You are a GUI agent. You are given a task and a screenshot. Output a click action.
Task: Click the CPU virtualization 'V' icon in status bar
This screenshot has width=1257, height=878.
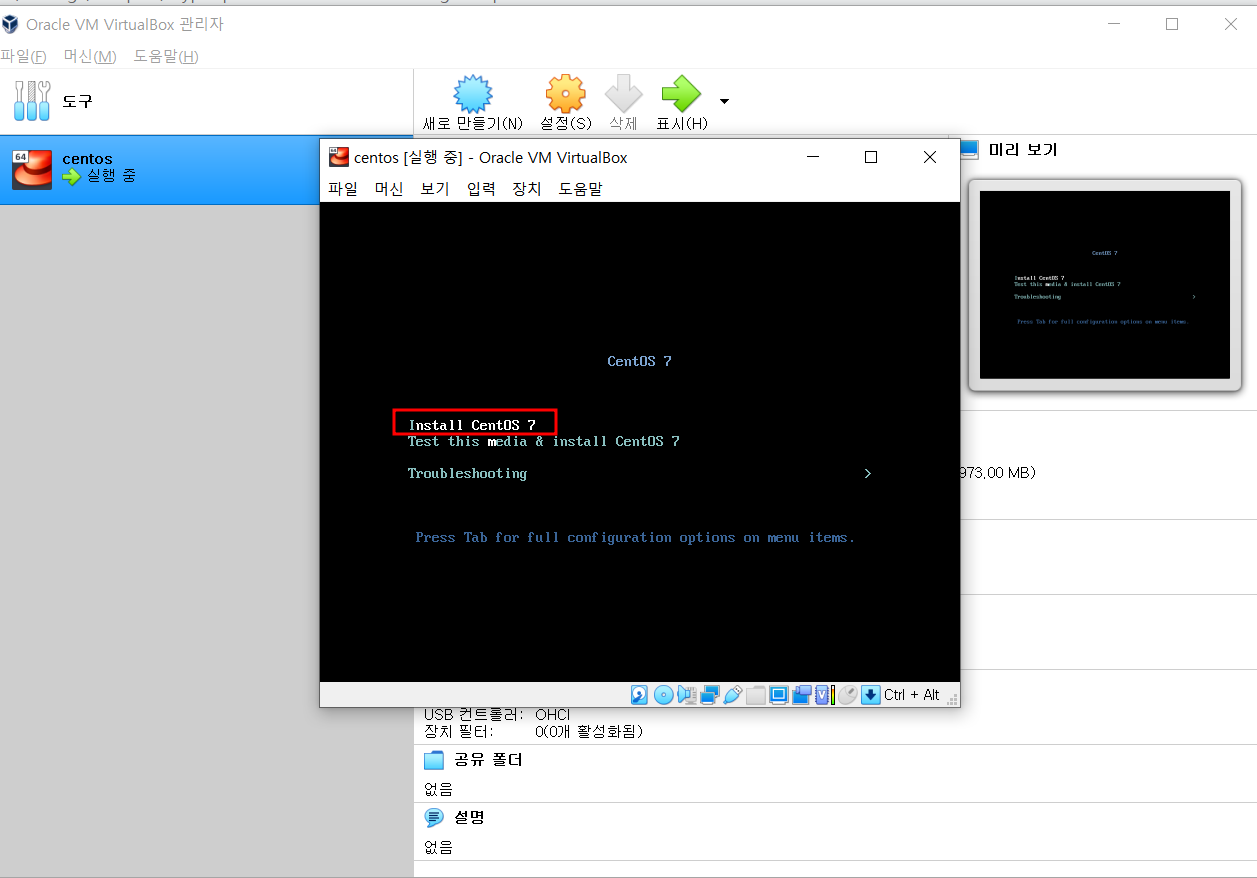[822, 695]
